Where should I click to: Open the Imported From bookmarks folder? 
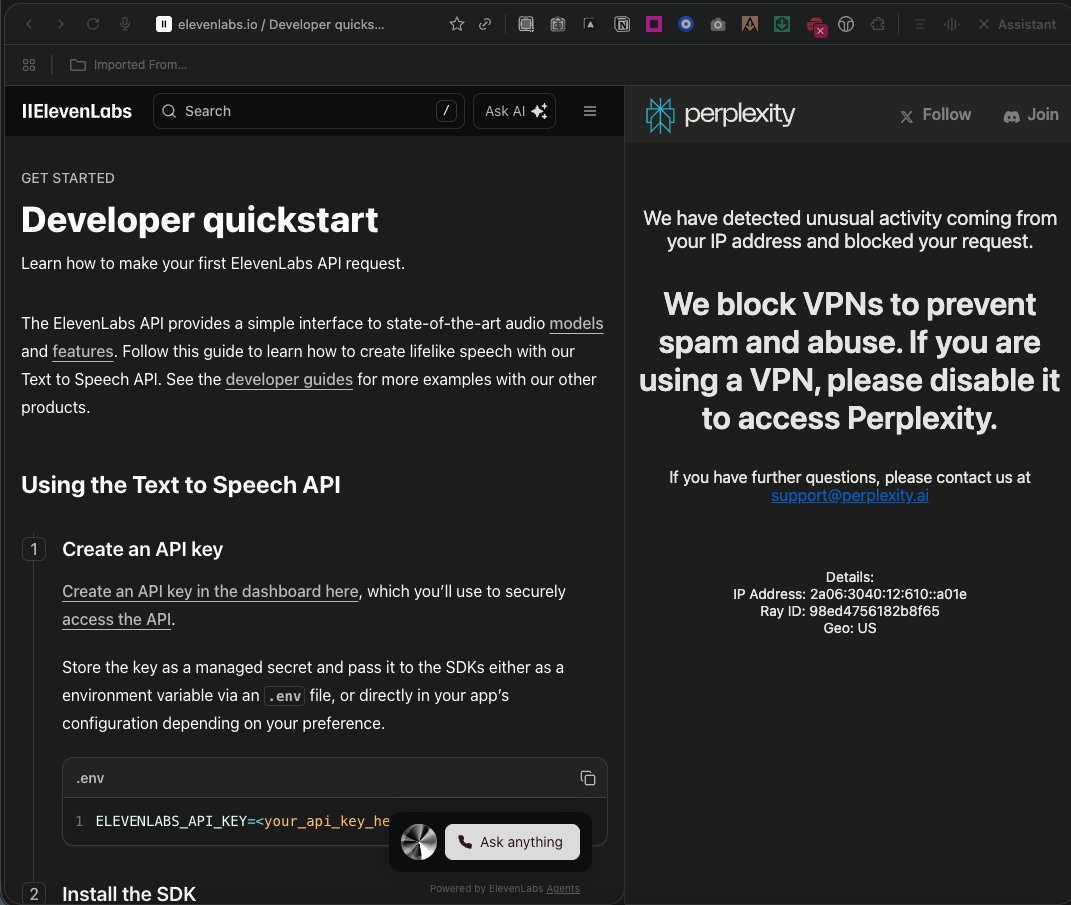pyautogui.click(x=128, y=65)
